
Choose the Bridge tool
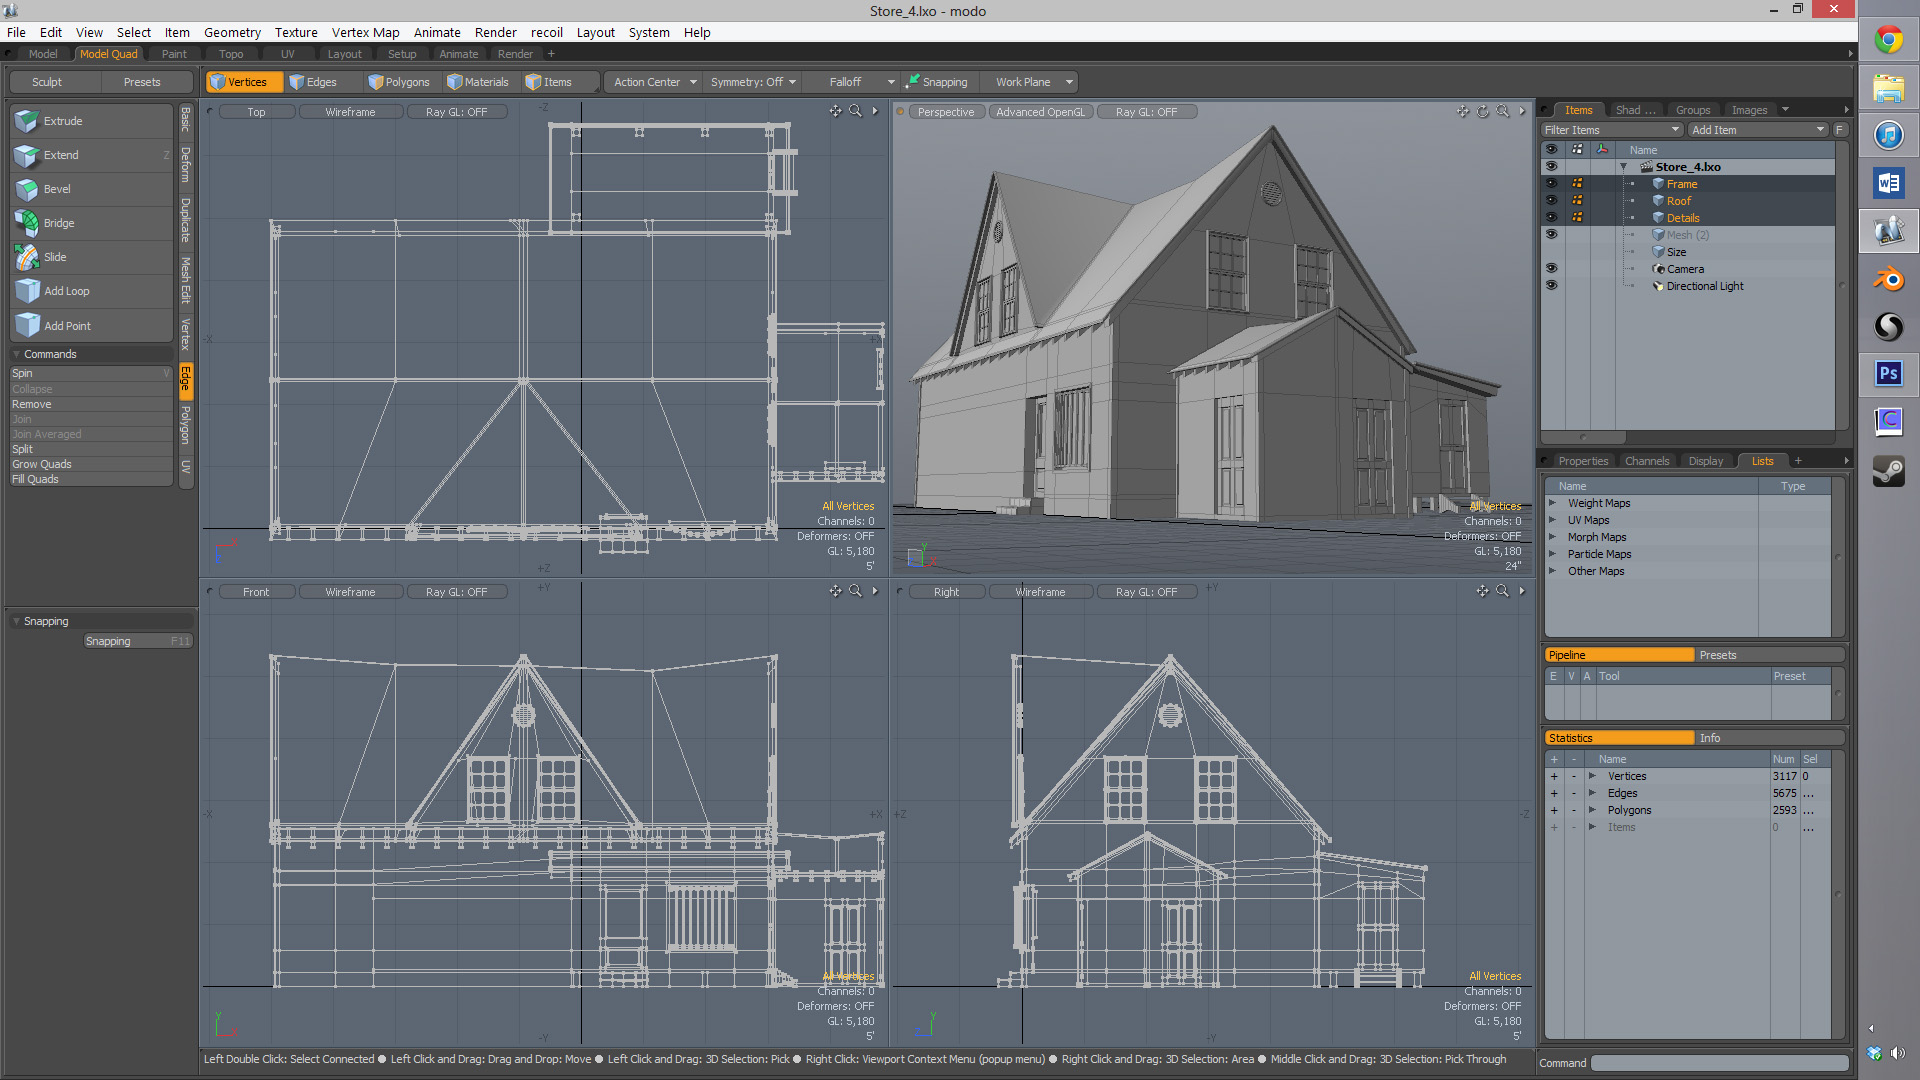click(59, 223)
